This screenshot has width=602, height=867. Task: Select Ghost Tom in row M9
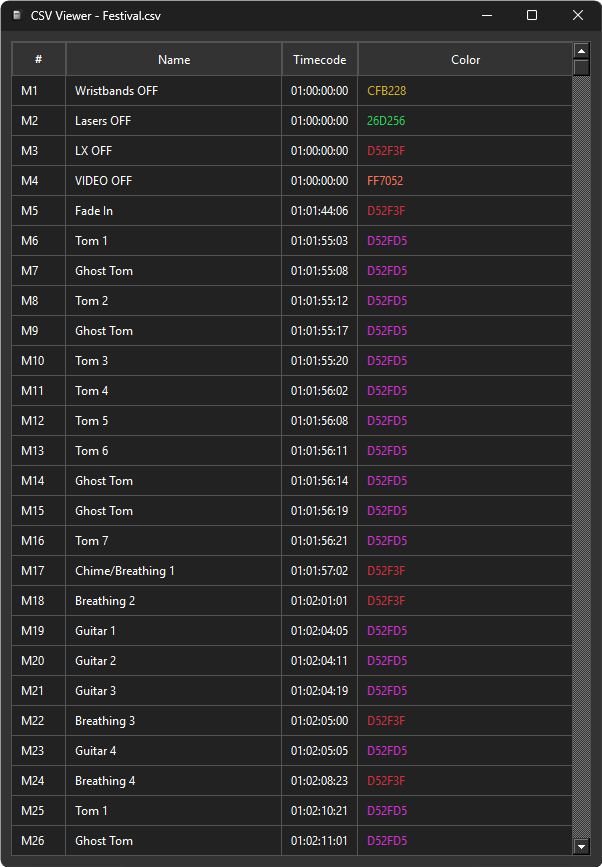pos(174,331)
